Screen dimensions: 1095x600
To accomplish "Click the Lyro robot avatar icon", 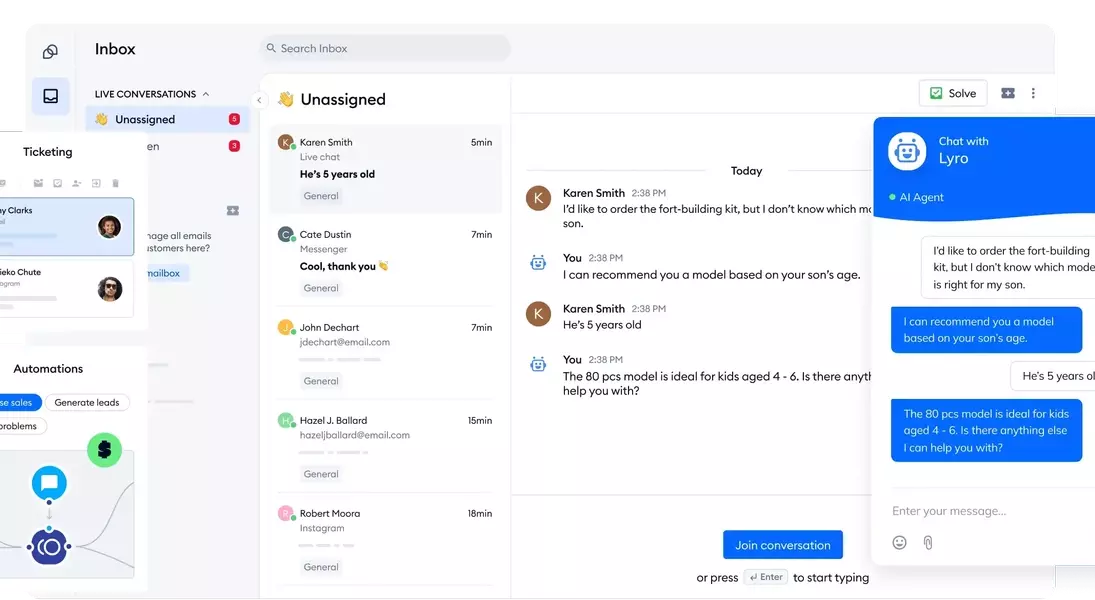I will tap(907, 150).
